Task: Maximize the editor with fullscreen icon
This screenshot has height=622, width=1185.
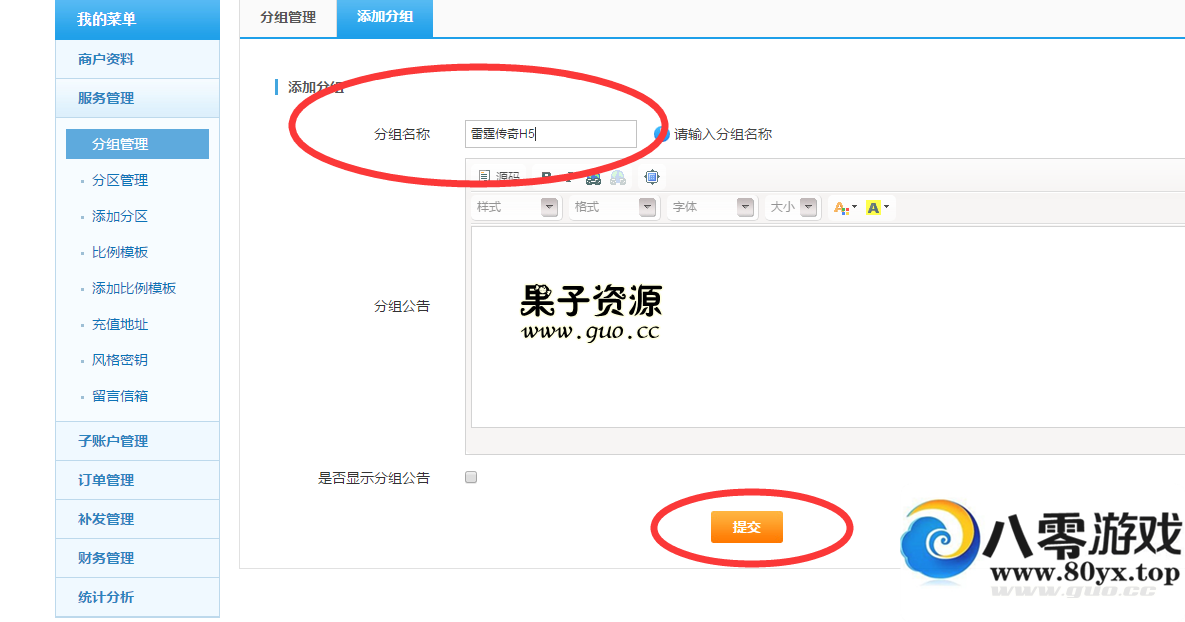Action: click(x=652, y=177)
